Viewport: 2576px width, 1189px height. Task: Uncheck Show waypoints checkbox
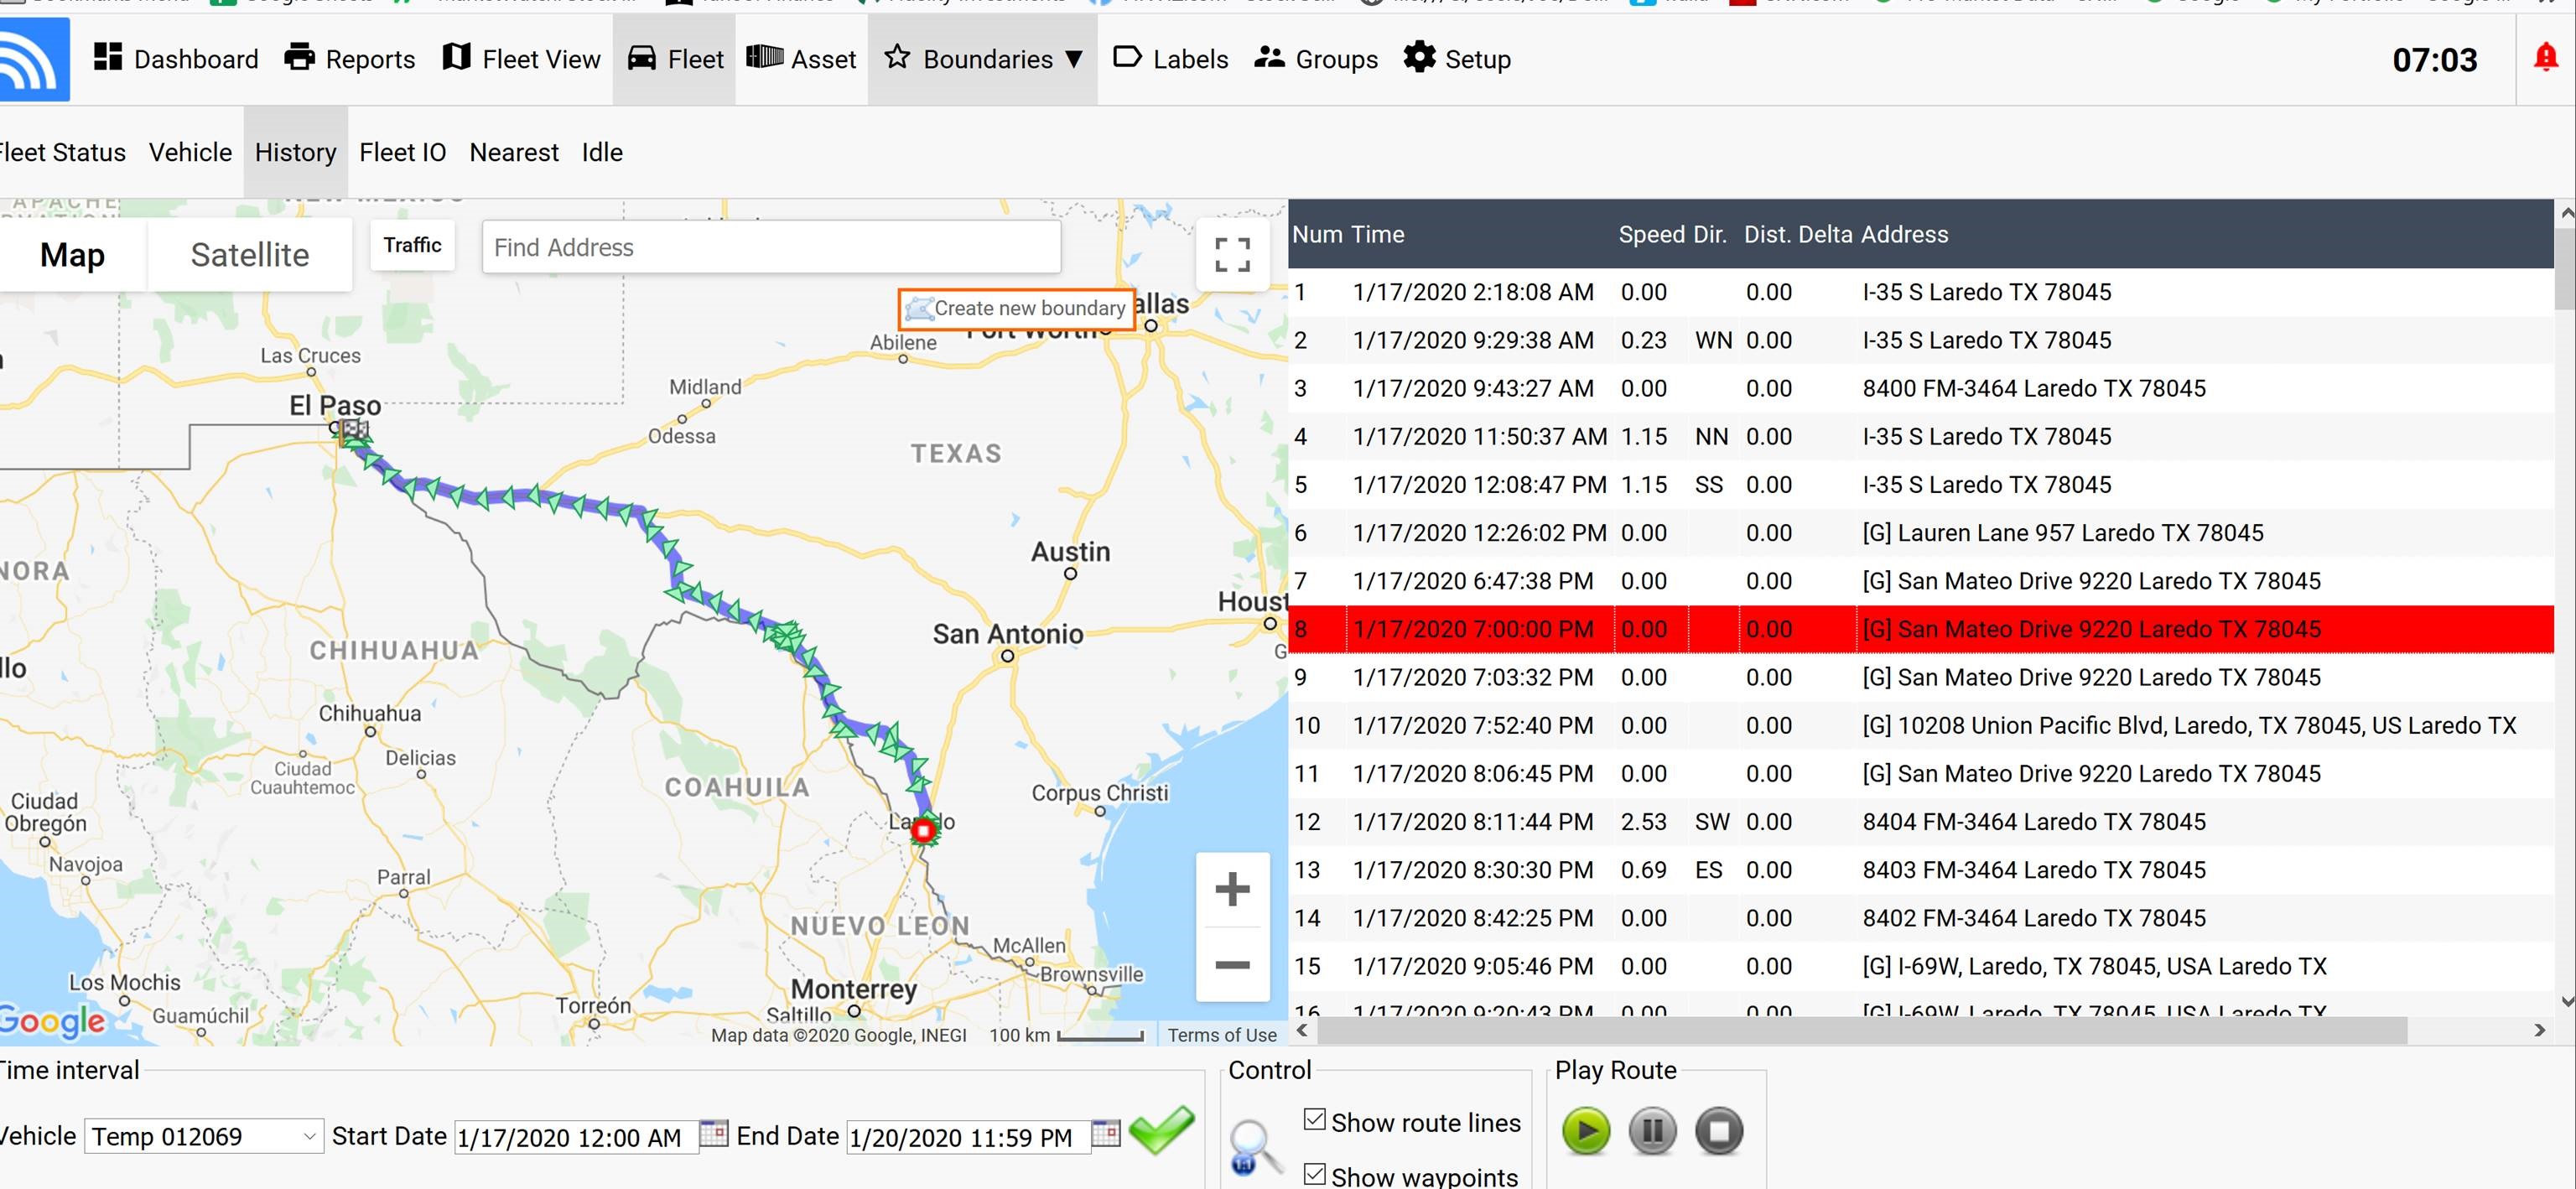point(1315,1175)
